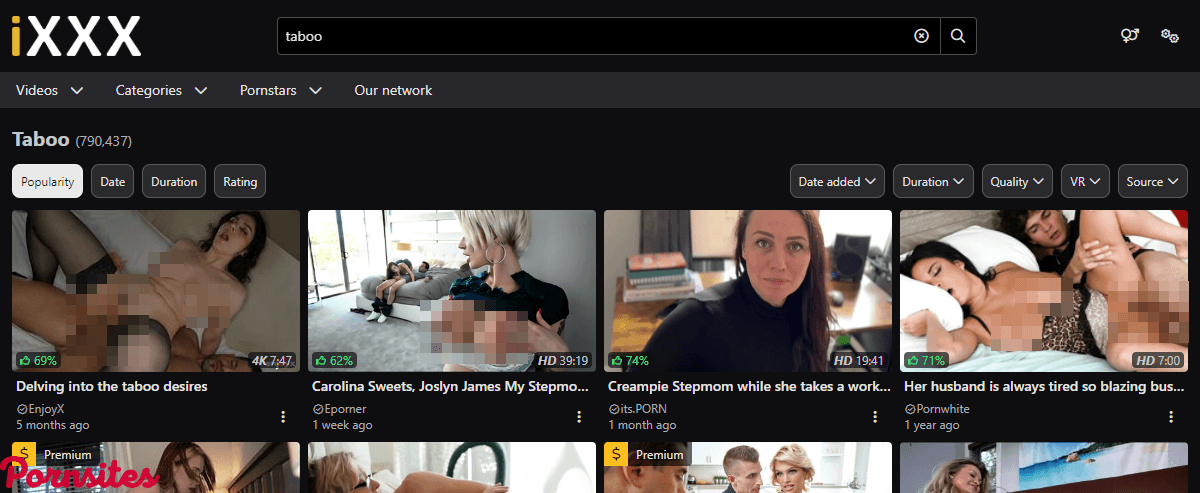Click the Eporner source link
1200x493 pixels.
[344, 409]
